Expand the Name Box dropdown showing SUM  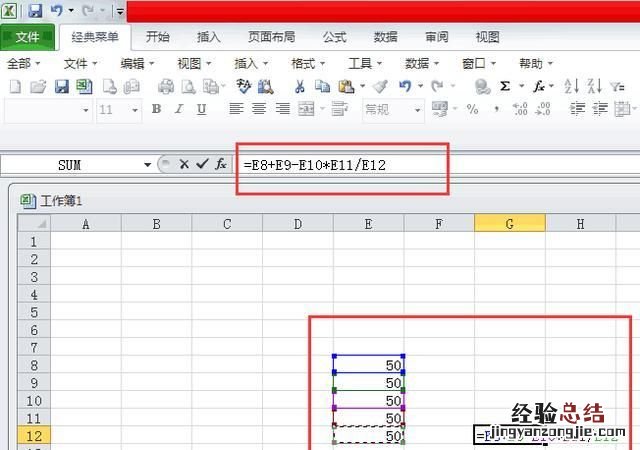point(148,164)
